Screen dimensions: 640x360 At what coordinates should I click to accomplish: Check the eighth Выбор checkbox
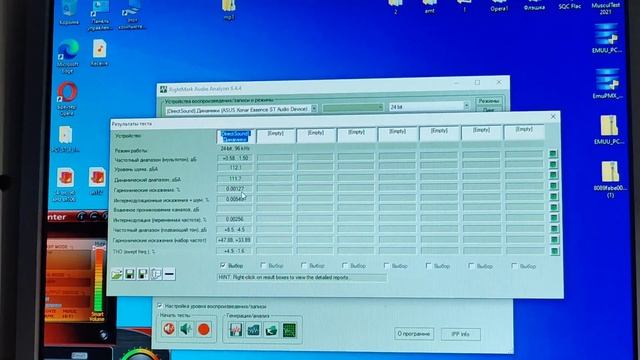514,266
